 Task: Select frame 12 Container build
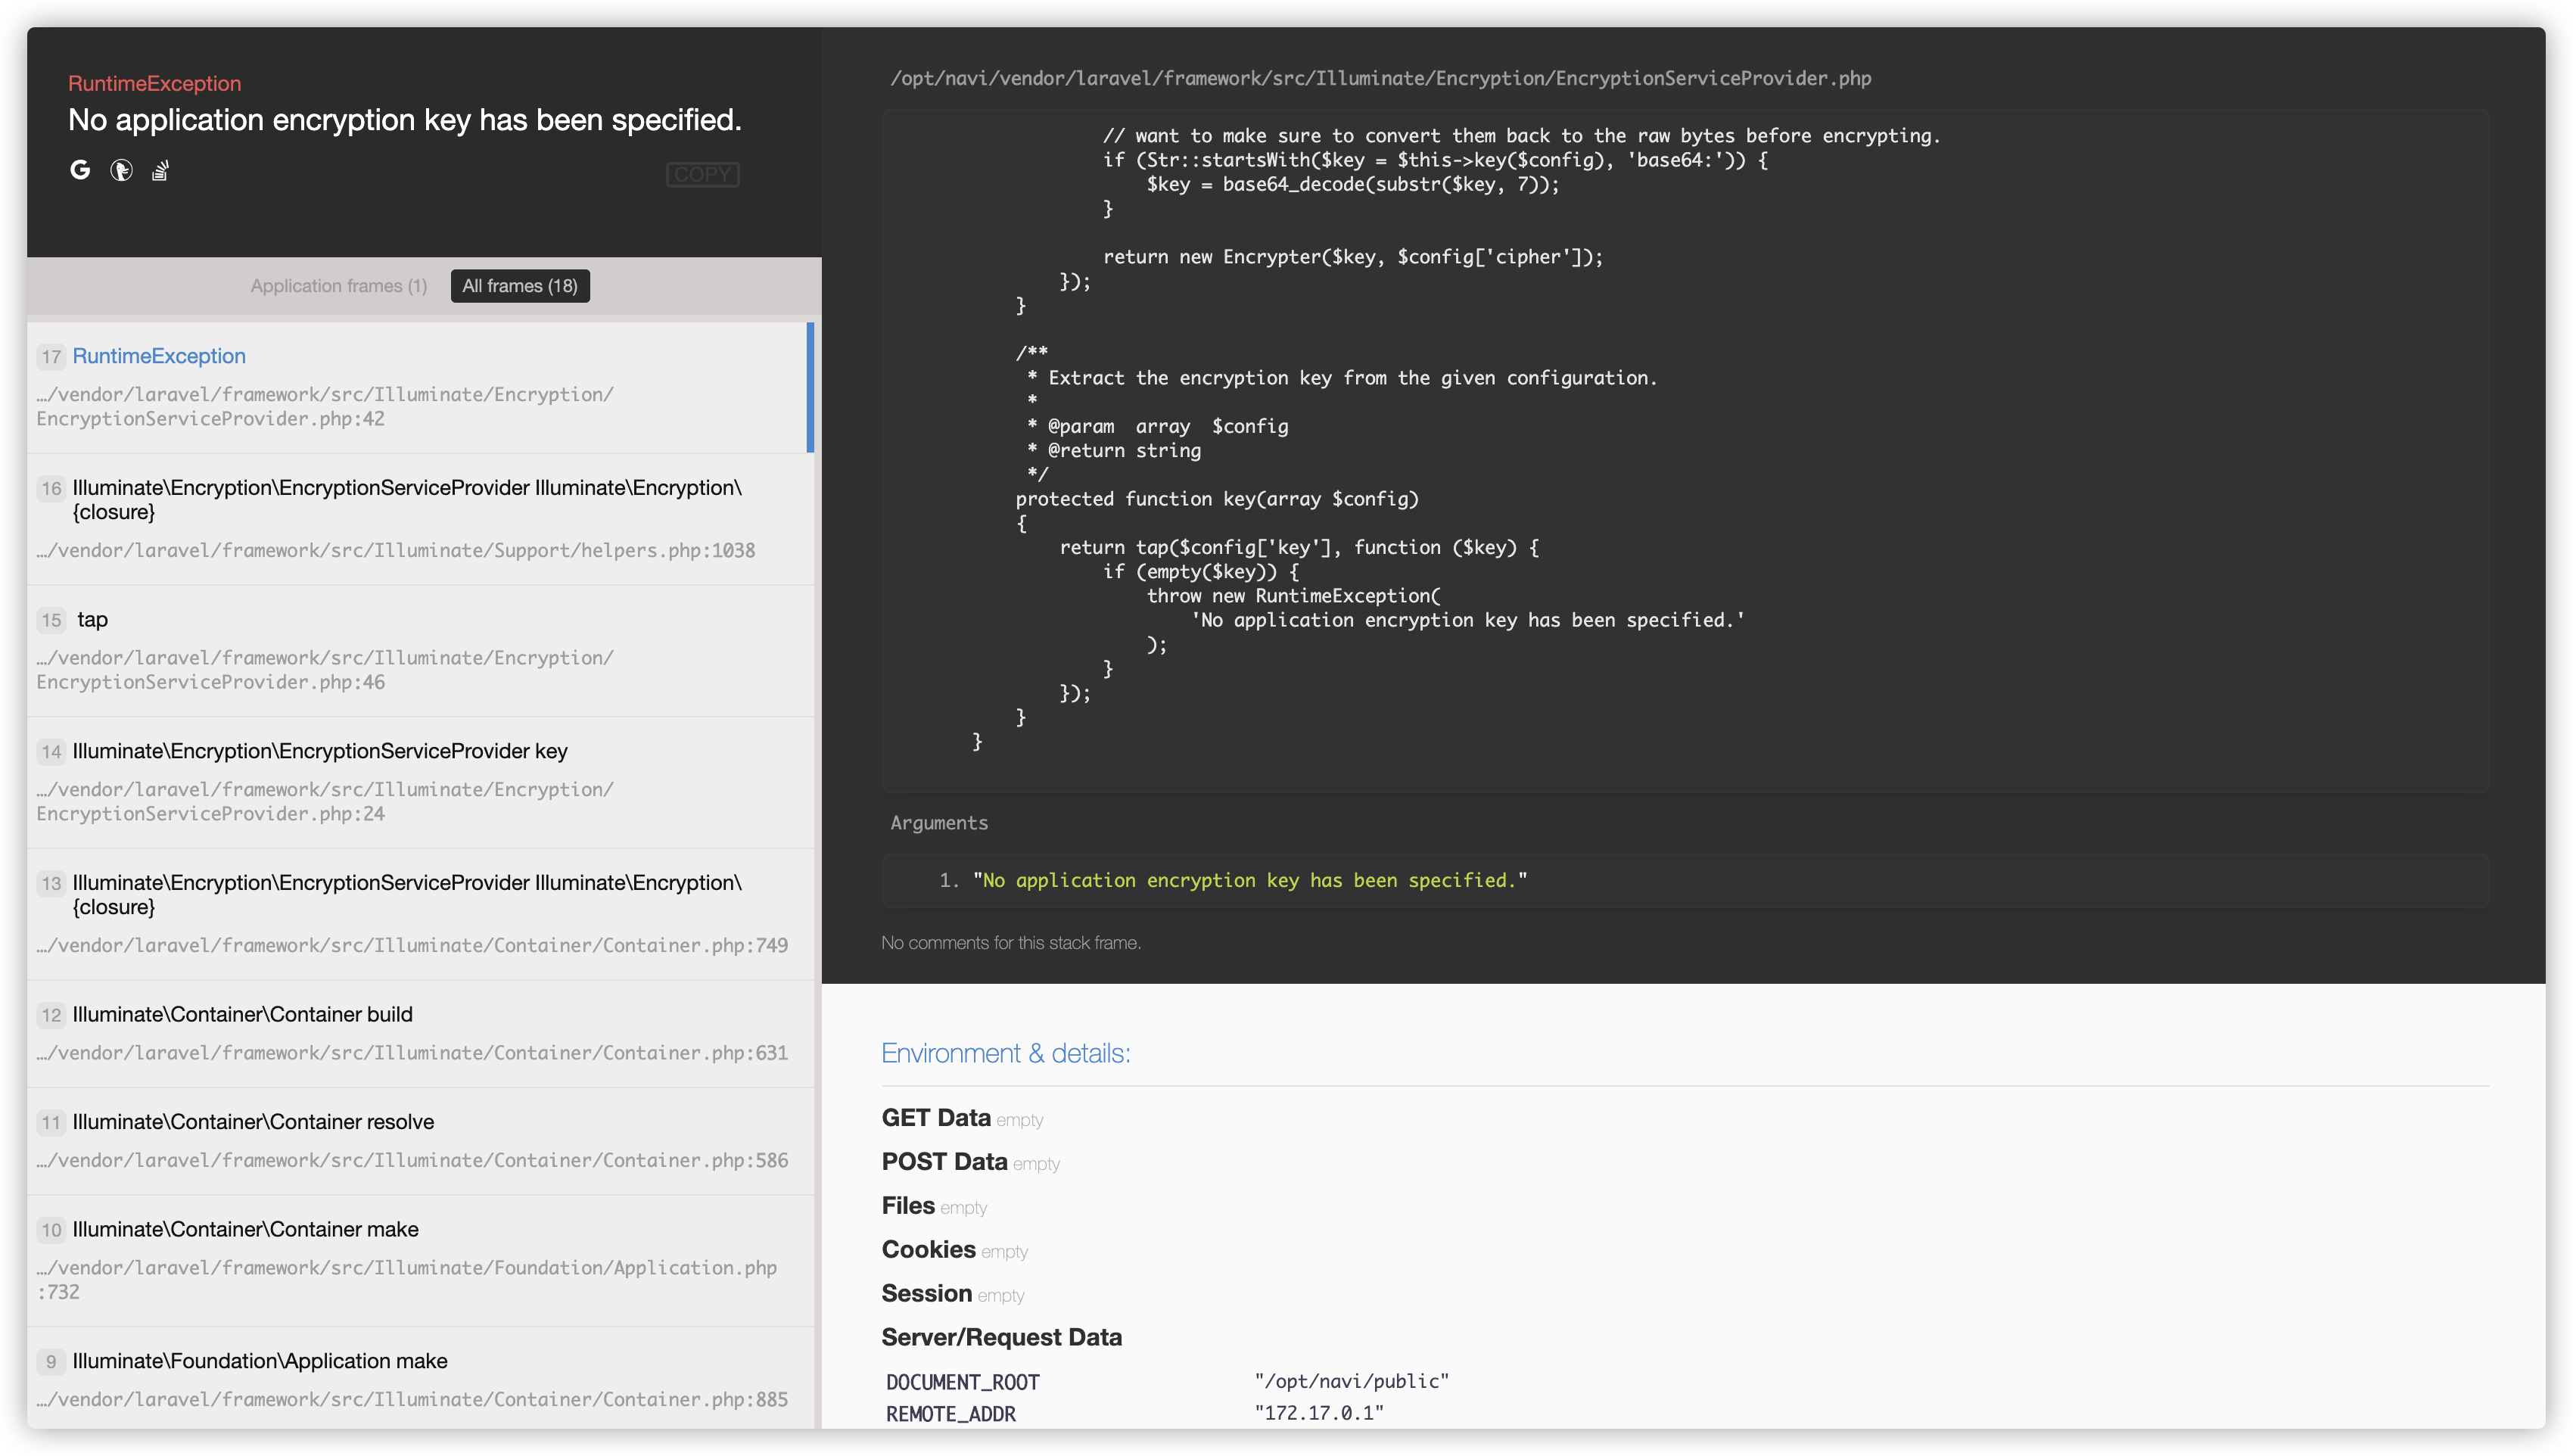pyautogui.click(x=420, y=1034)
